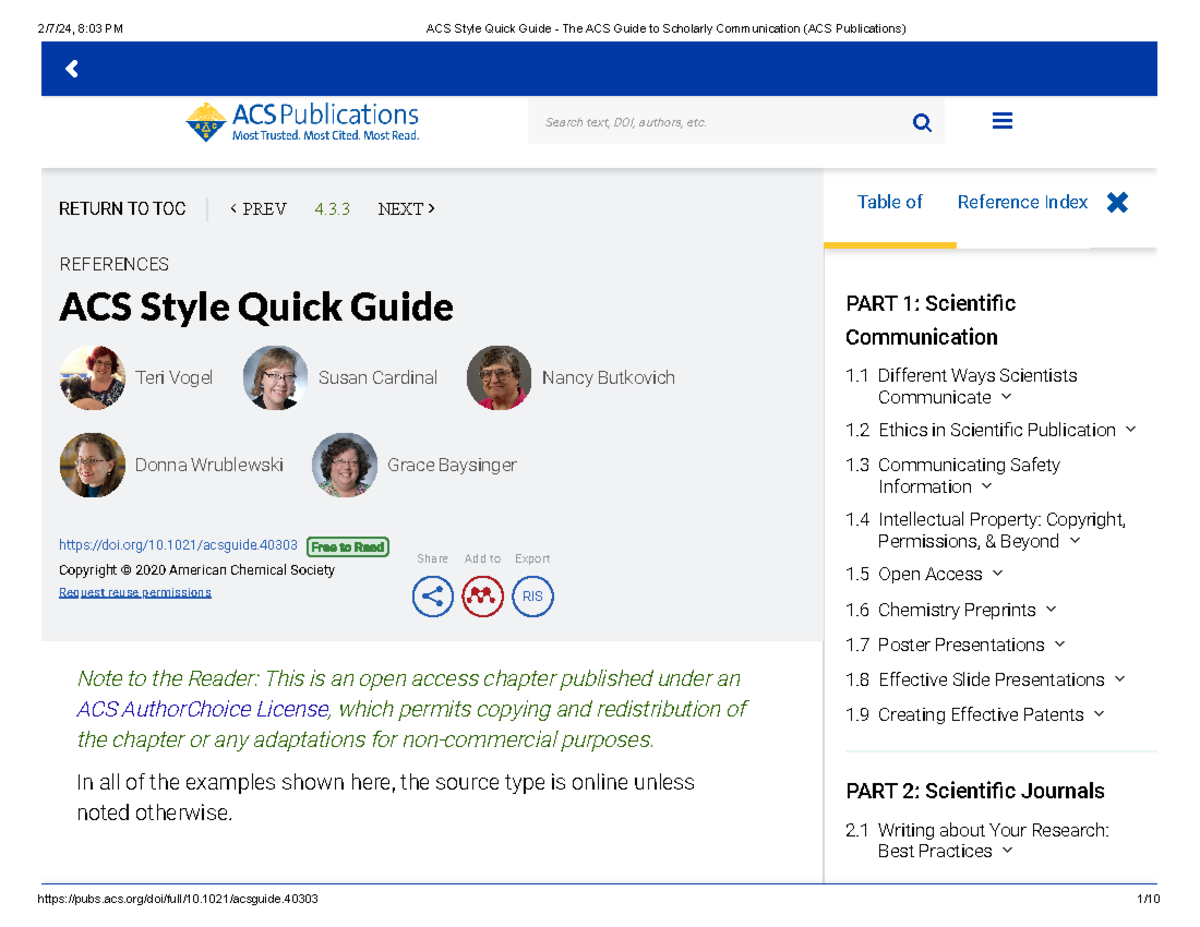Select the Table of Contents tab

[889, 201]
